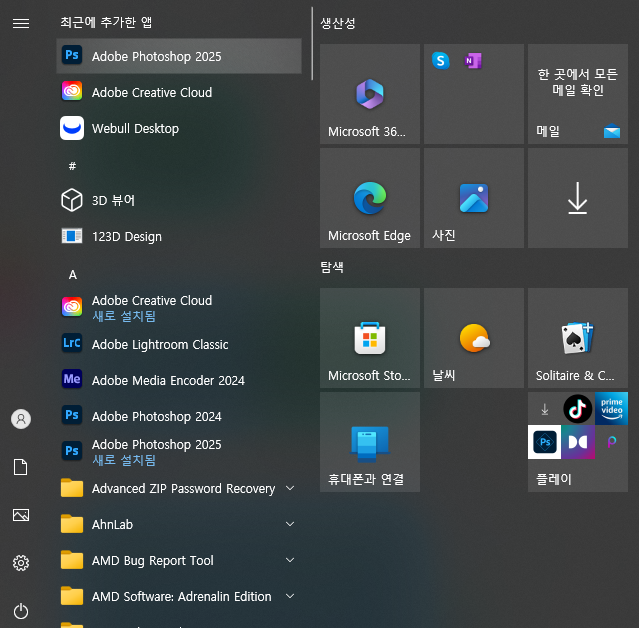Launch Adobe Photoshop 2024

tap(179, 416)
